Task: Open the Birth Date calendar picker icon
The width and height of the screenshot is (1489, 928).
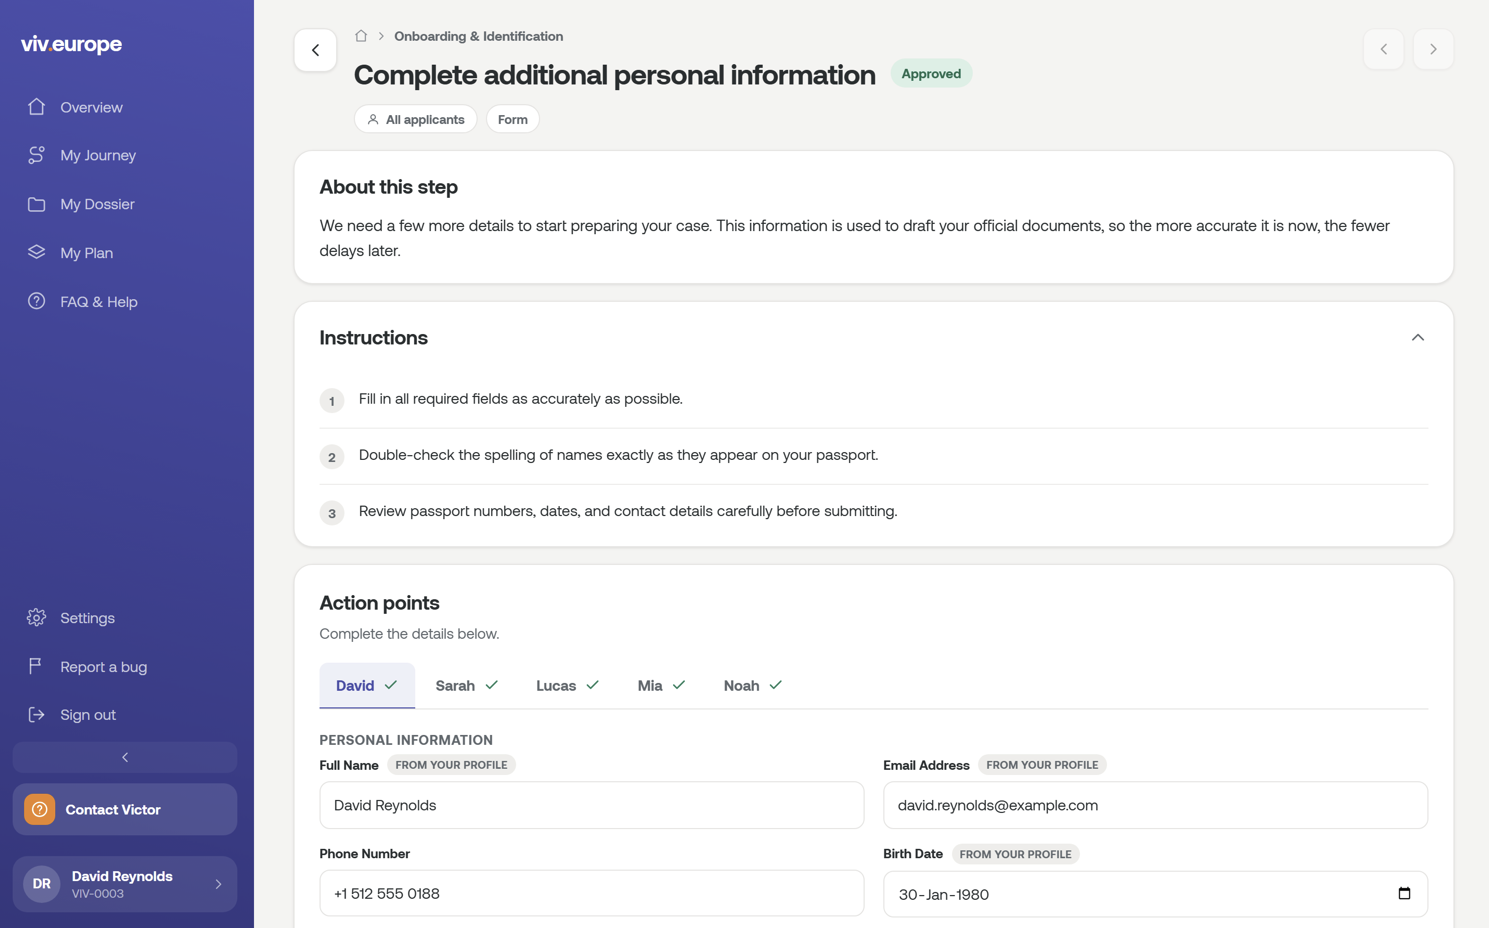Action: (1404, 893)
